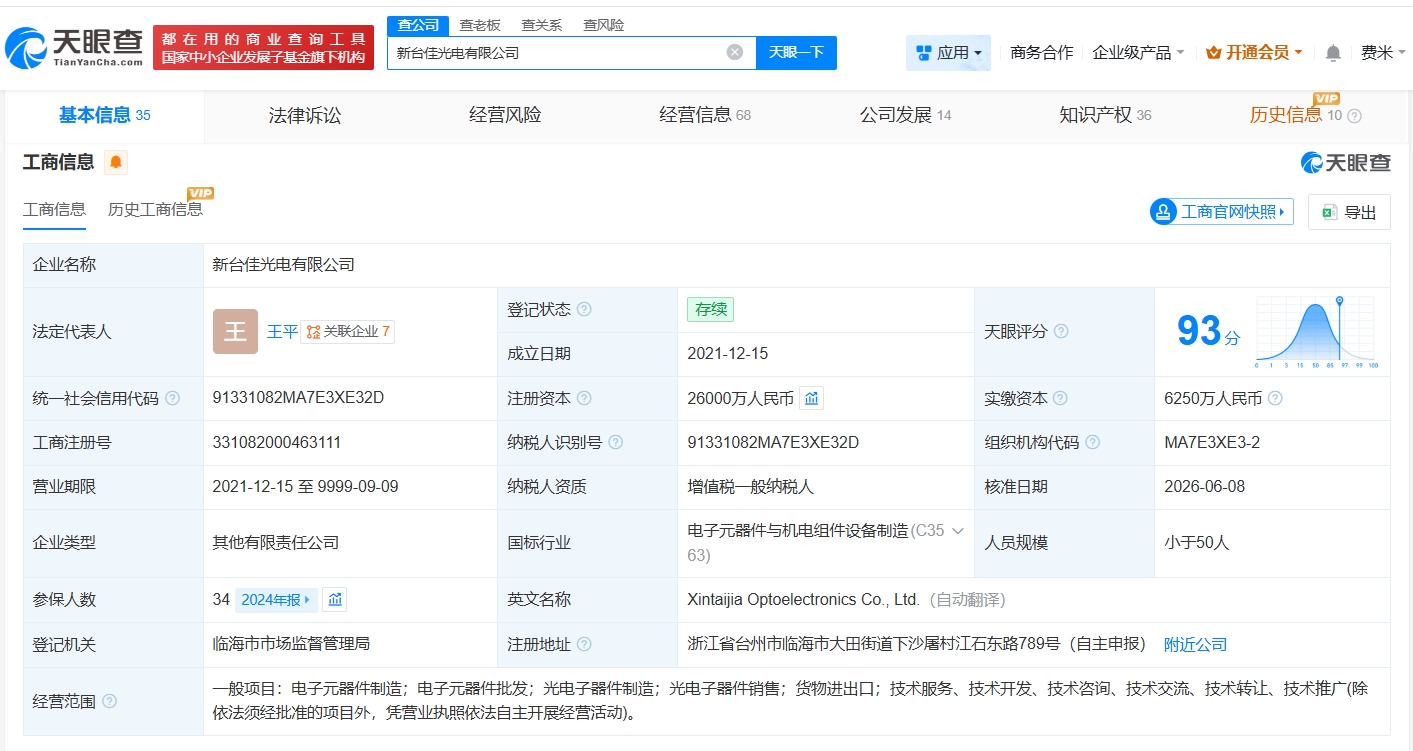Click the credit code 91331082MA7E3XE32D under 统一社会信用代码
The height and width of the screenshot is (751, 1413).
point(298,398)
